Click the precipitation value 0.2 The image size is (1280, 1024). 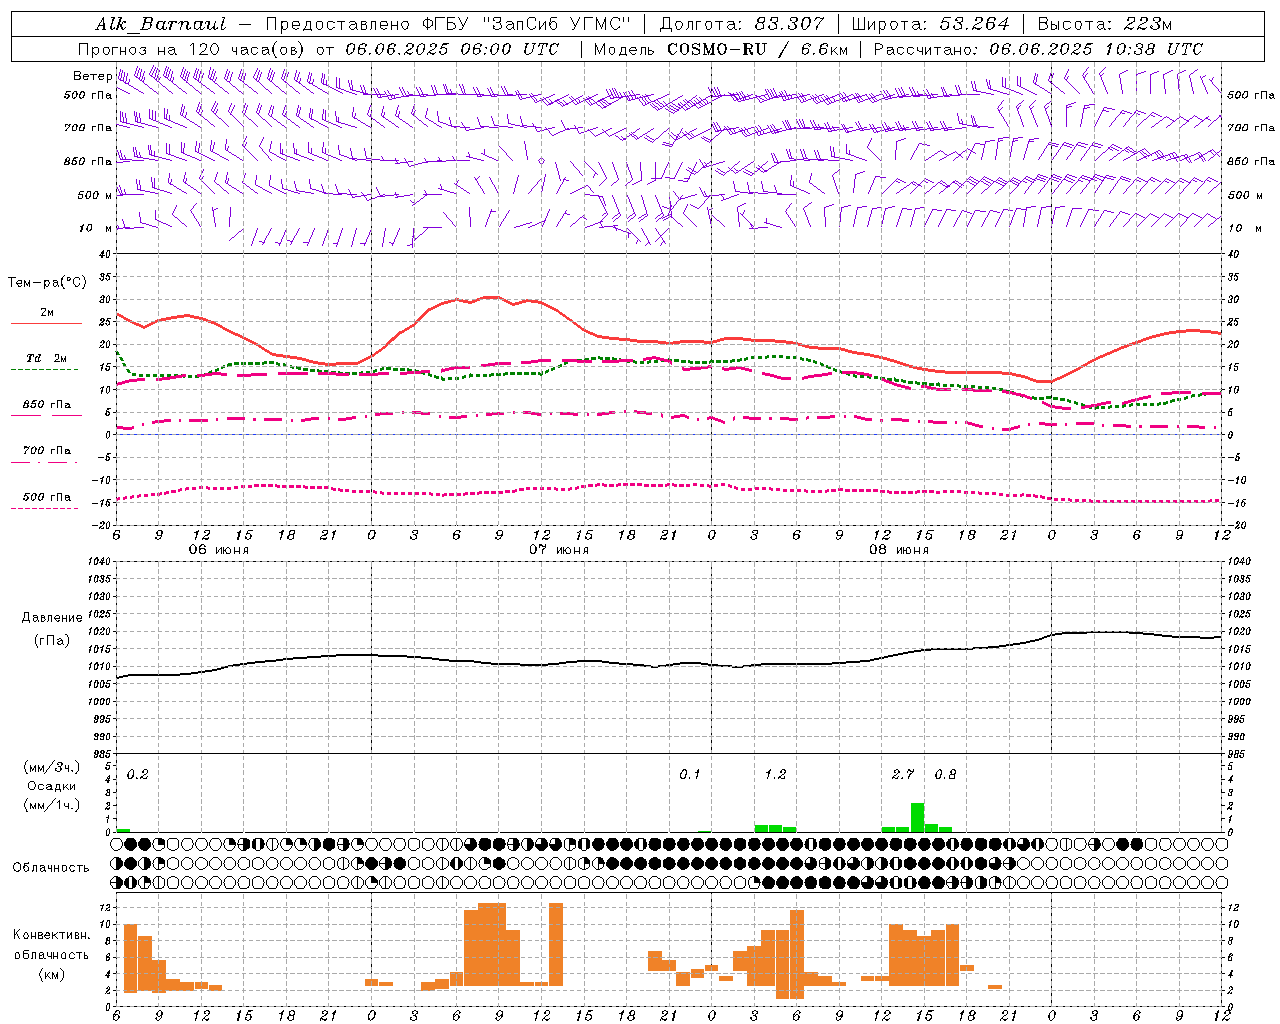[x=138, y=775]
